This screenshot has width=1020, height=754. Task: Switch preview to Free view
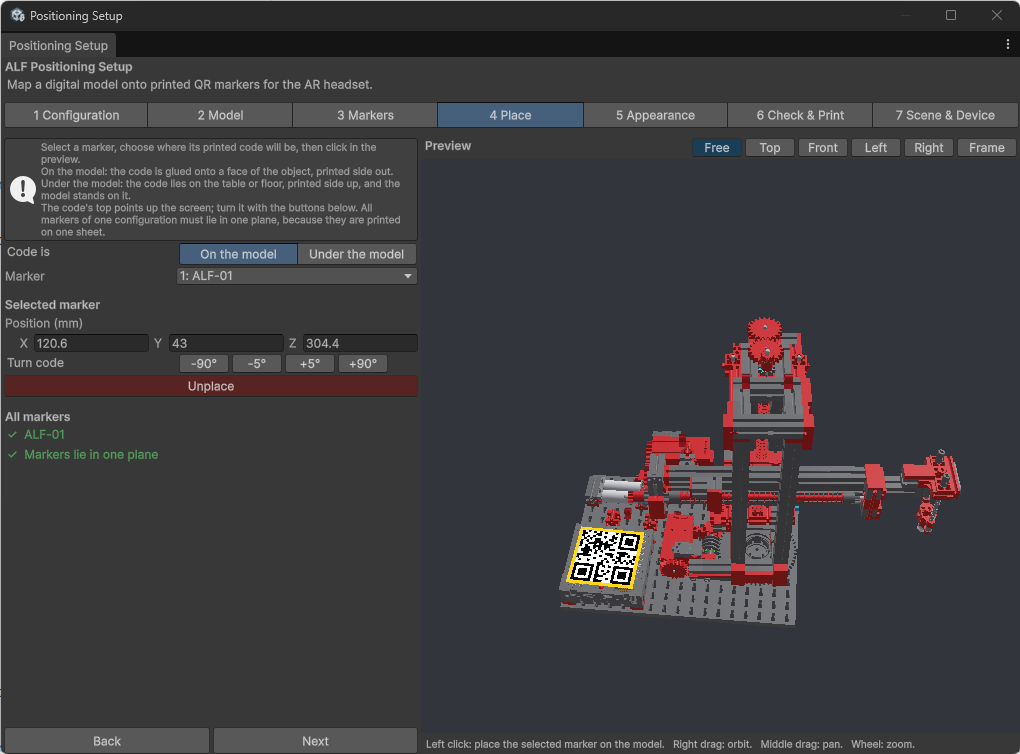717,148
